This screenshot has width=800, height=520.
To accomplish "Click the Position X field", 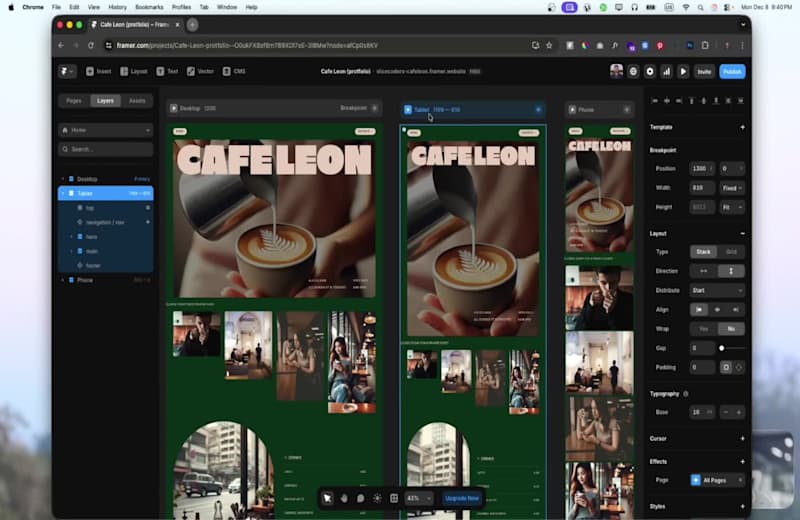I will [702, 168].
